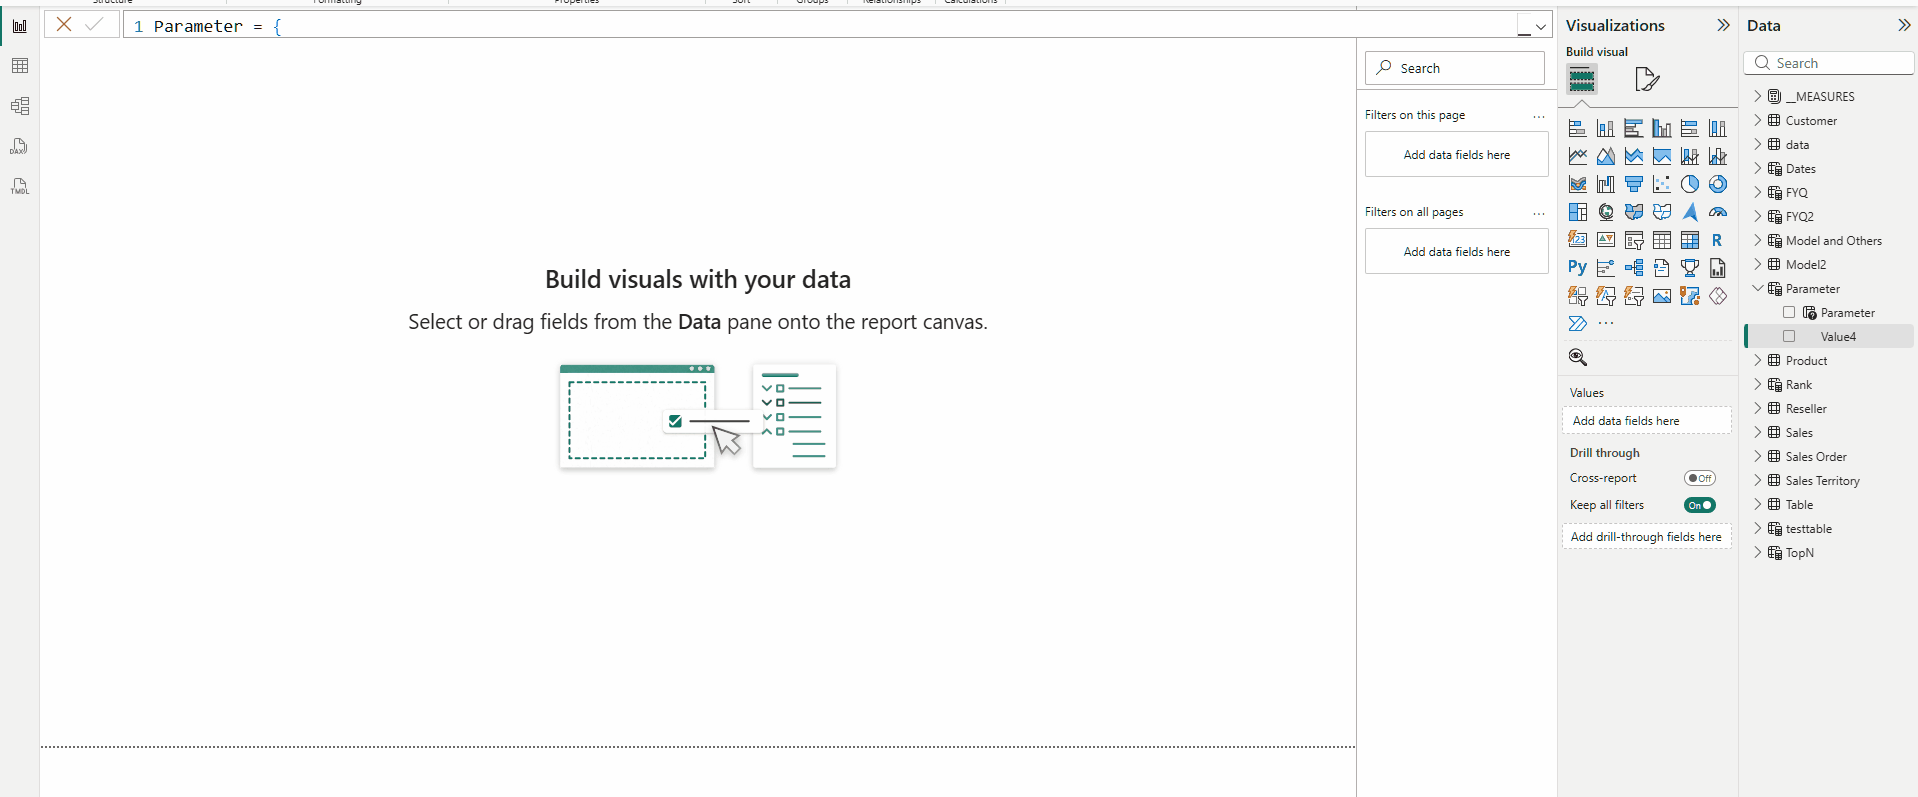Toggle Cross-report drill through switch
Image resolution: width=1918 pixels, height=797 pixels.
1700,478
